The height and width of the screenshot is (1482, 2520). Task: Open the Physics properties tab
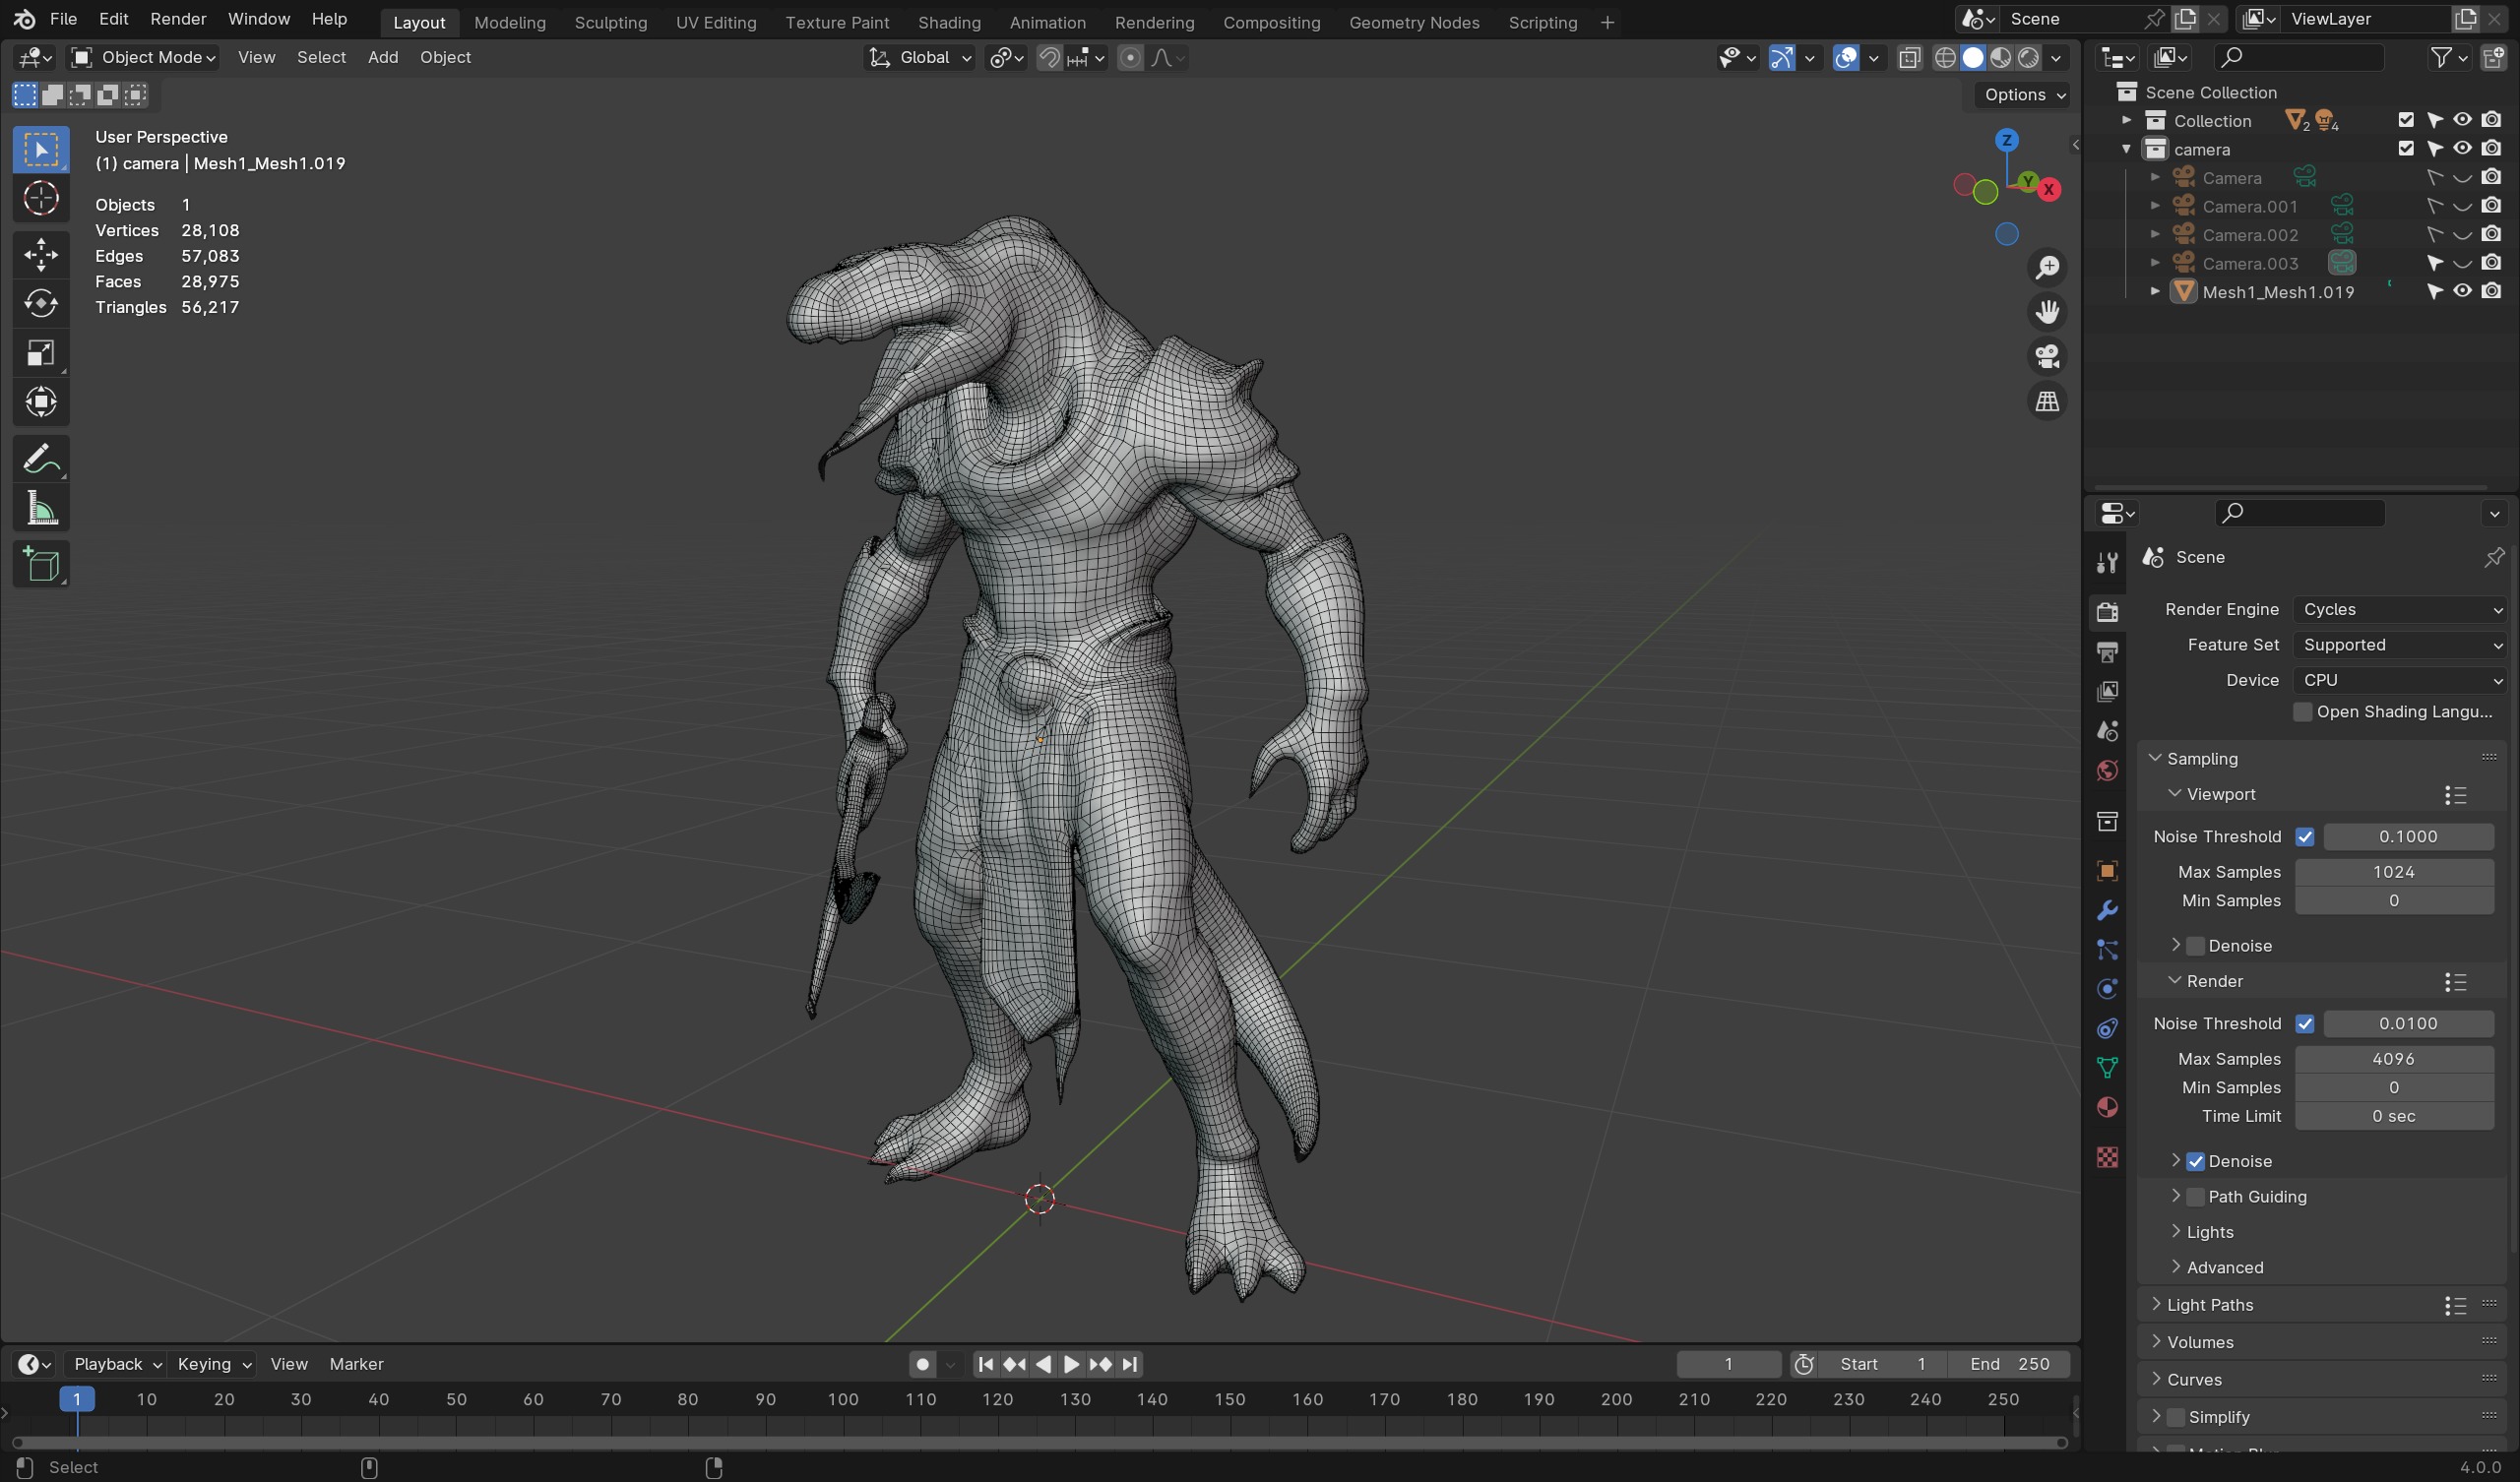coord(2107,989)
